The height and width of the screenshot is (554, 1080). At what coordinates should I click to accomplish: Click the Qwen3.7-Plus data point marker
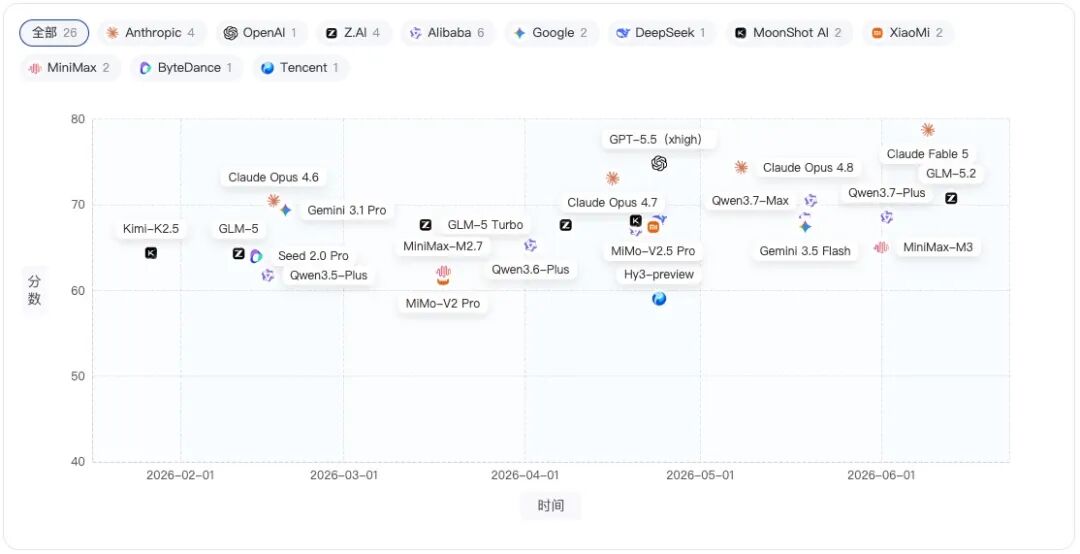[x=886, y=217]
